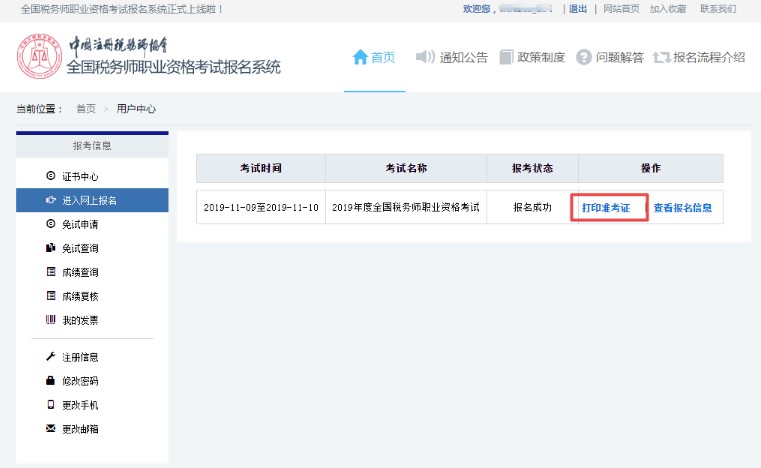Click the envelope icon beside 更改邮箱
Viewport: 761px width, 468px height.
click(51, 429)
